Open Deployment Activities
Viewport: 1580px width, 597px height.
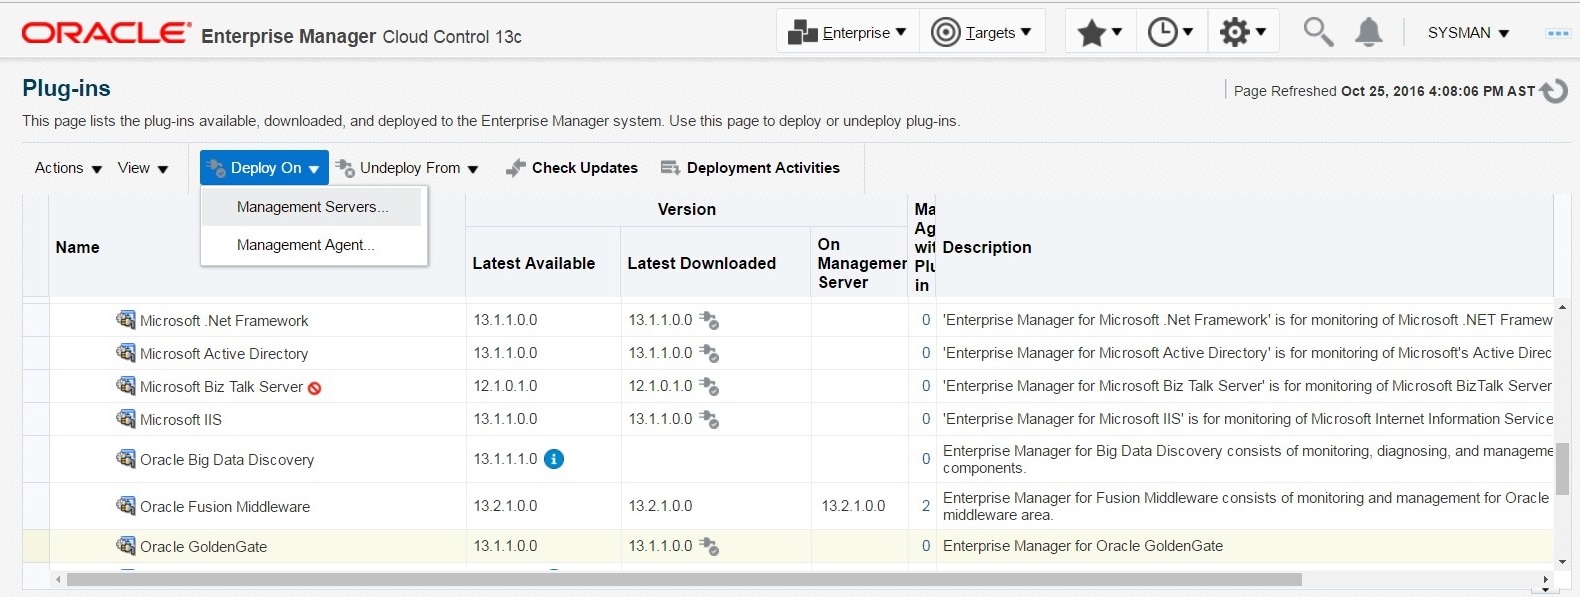(x=750, y=168)
